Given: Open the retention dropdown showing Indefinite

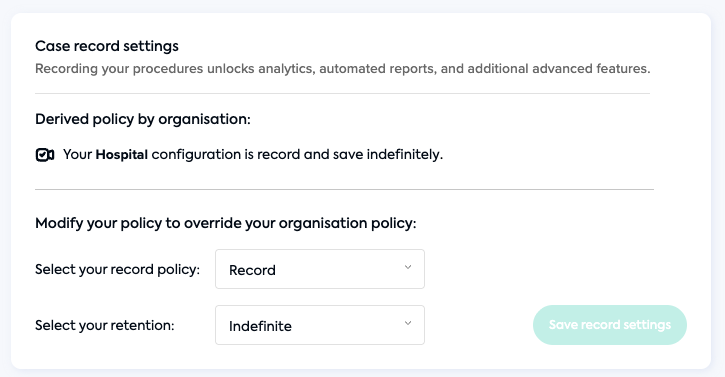Looking at the screenshot, I should [319, 325].
